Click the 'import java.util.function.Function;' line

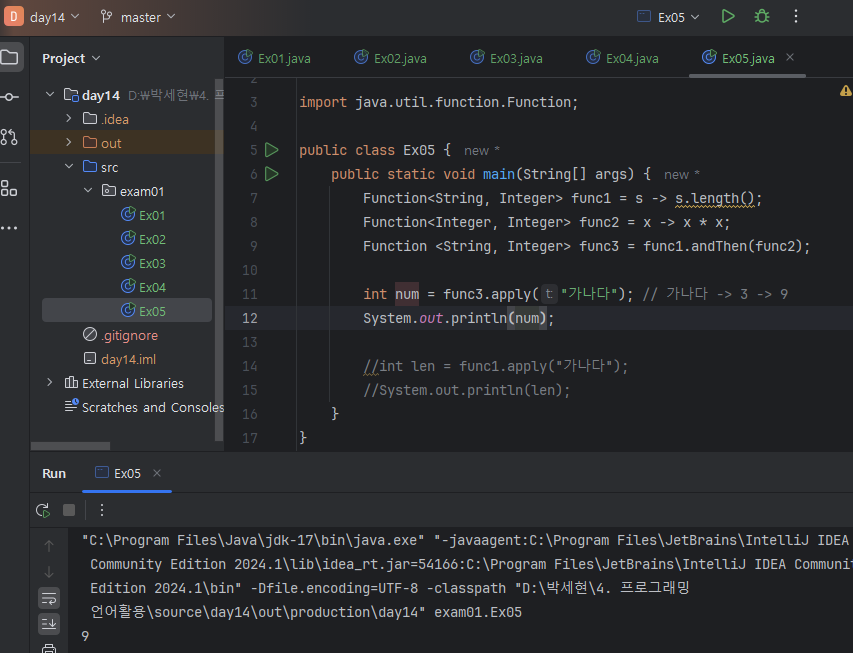coord(438,102)
